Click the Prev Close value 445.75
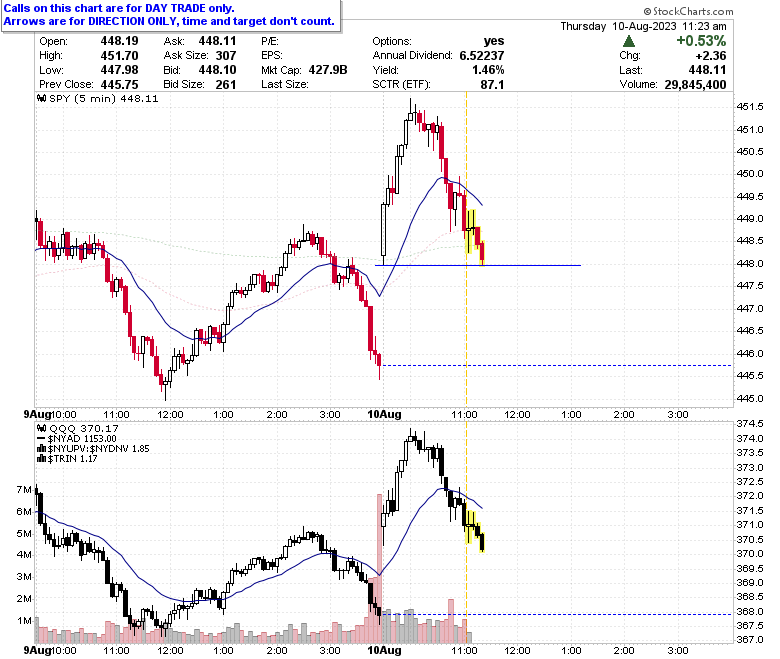This screenshot has width=780, height=659. pos(119,84)
